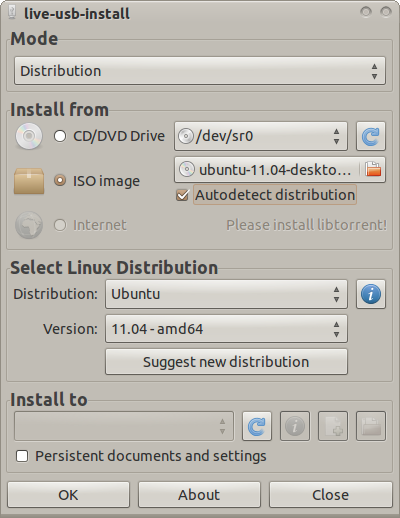The height and width of the screenshot is (518, 400).
Task: Refresh the Install to device list
Action: [257, 426]
